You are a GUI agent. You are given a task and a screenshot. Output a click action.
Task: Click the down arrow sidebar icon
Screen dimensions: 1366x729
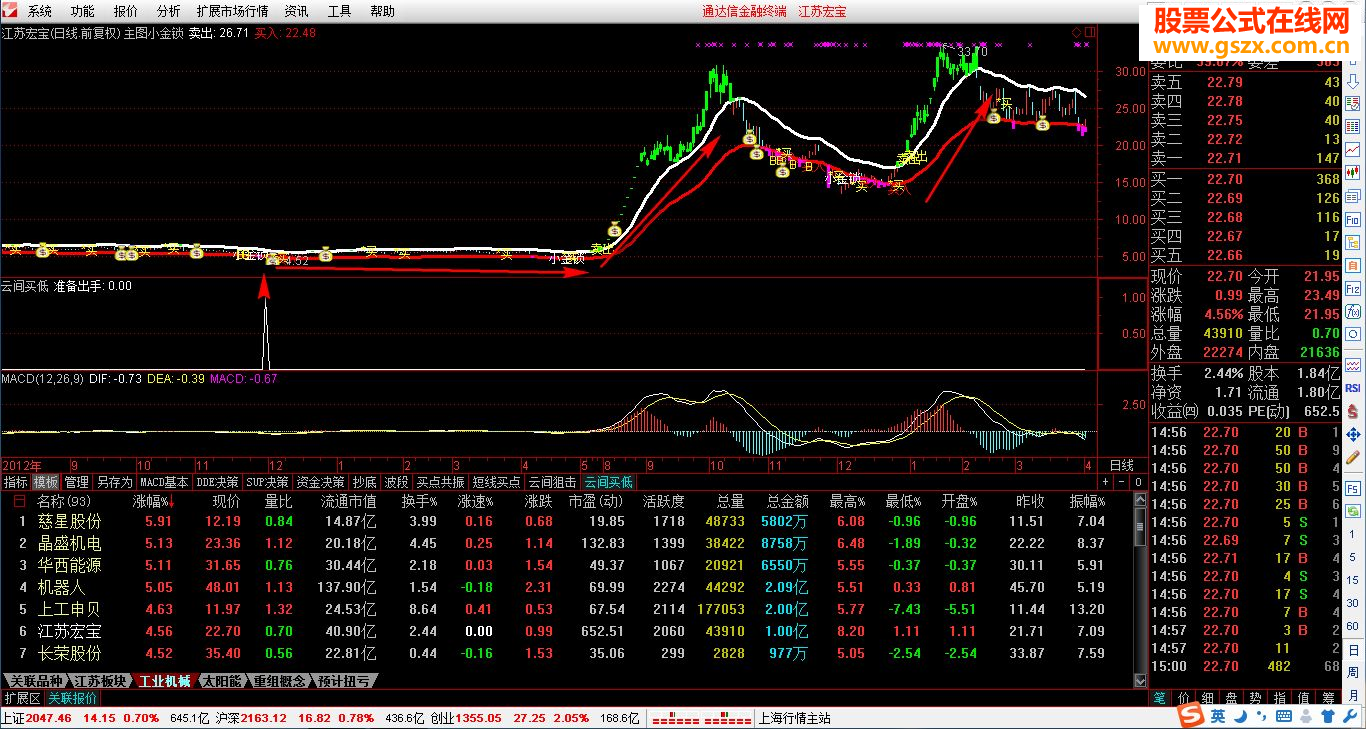[1353, 81]
